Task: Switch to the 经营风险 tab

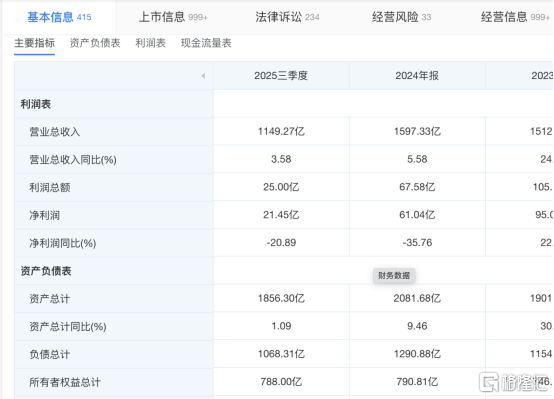Action: (401, 17)
